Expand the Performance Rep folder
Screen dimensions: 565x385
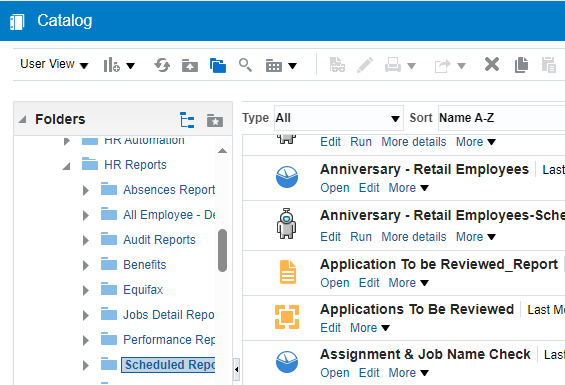pyautogui.click(x=86, y=340)
